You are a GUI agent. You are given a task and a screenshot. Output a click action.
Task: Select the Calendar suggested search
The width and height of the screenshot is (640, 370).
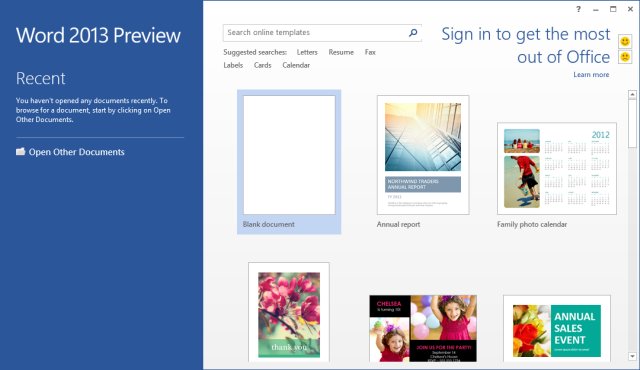(296, 65)
